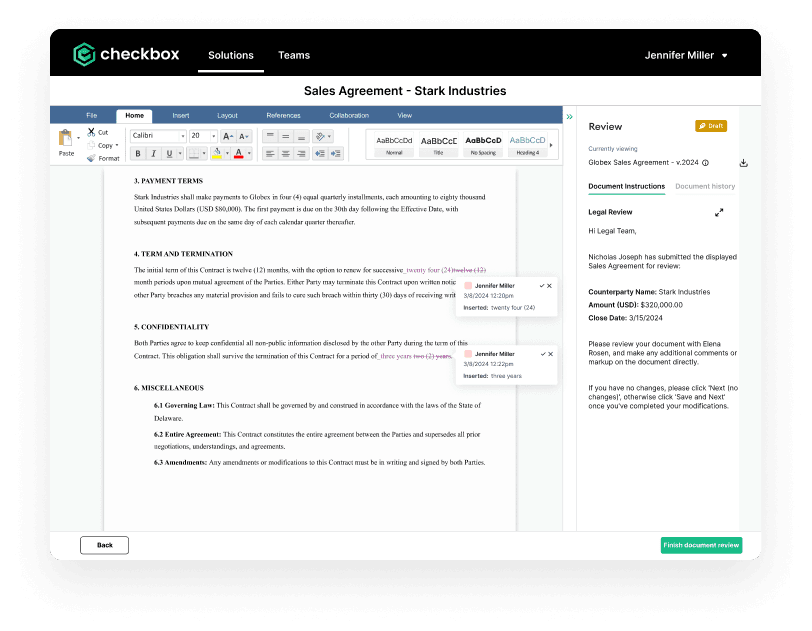Toggle italic formatting
Screen dimensions: 812x631
(153, 153)
